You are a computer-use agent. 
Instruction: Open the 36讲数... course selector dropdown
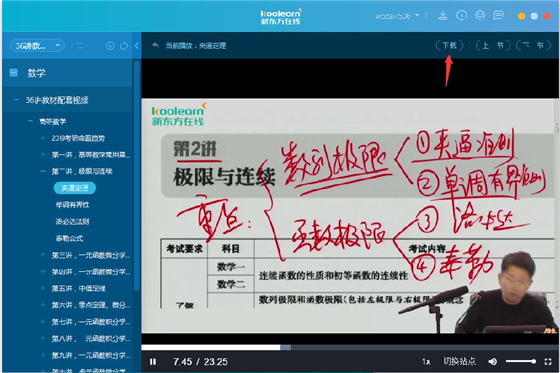point(37,46)
